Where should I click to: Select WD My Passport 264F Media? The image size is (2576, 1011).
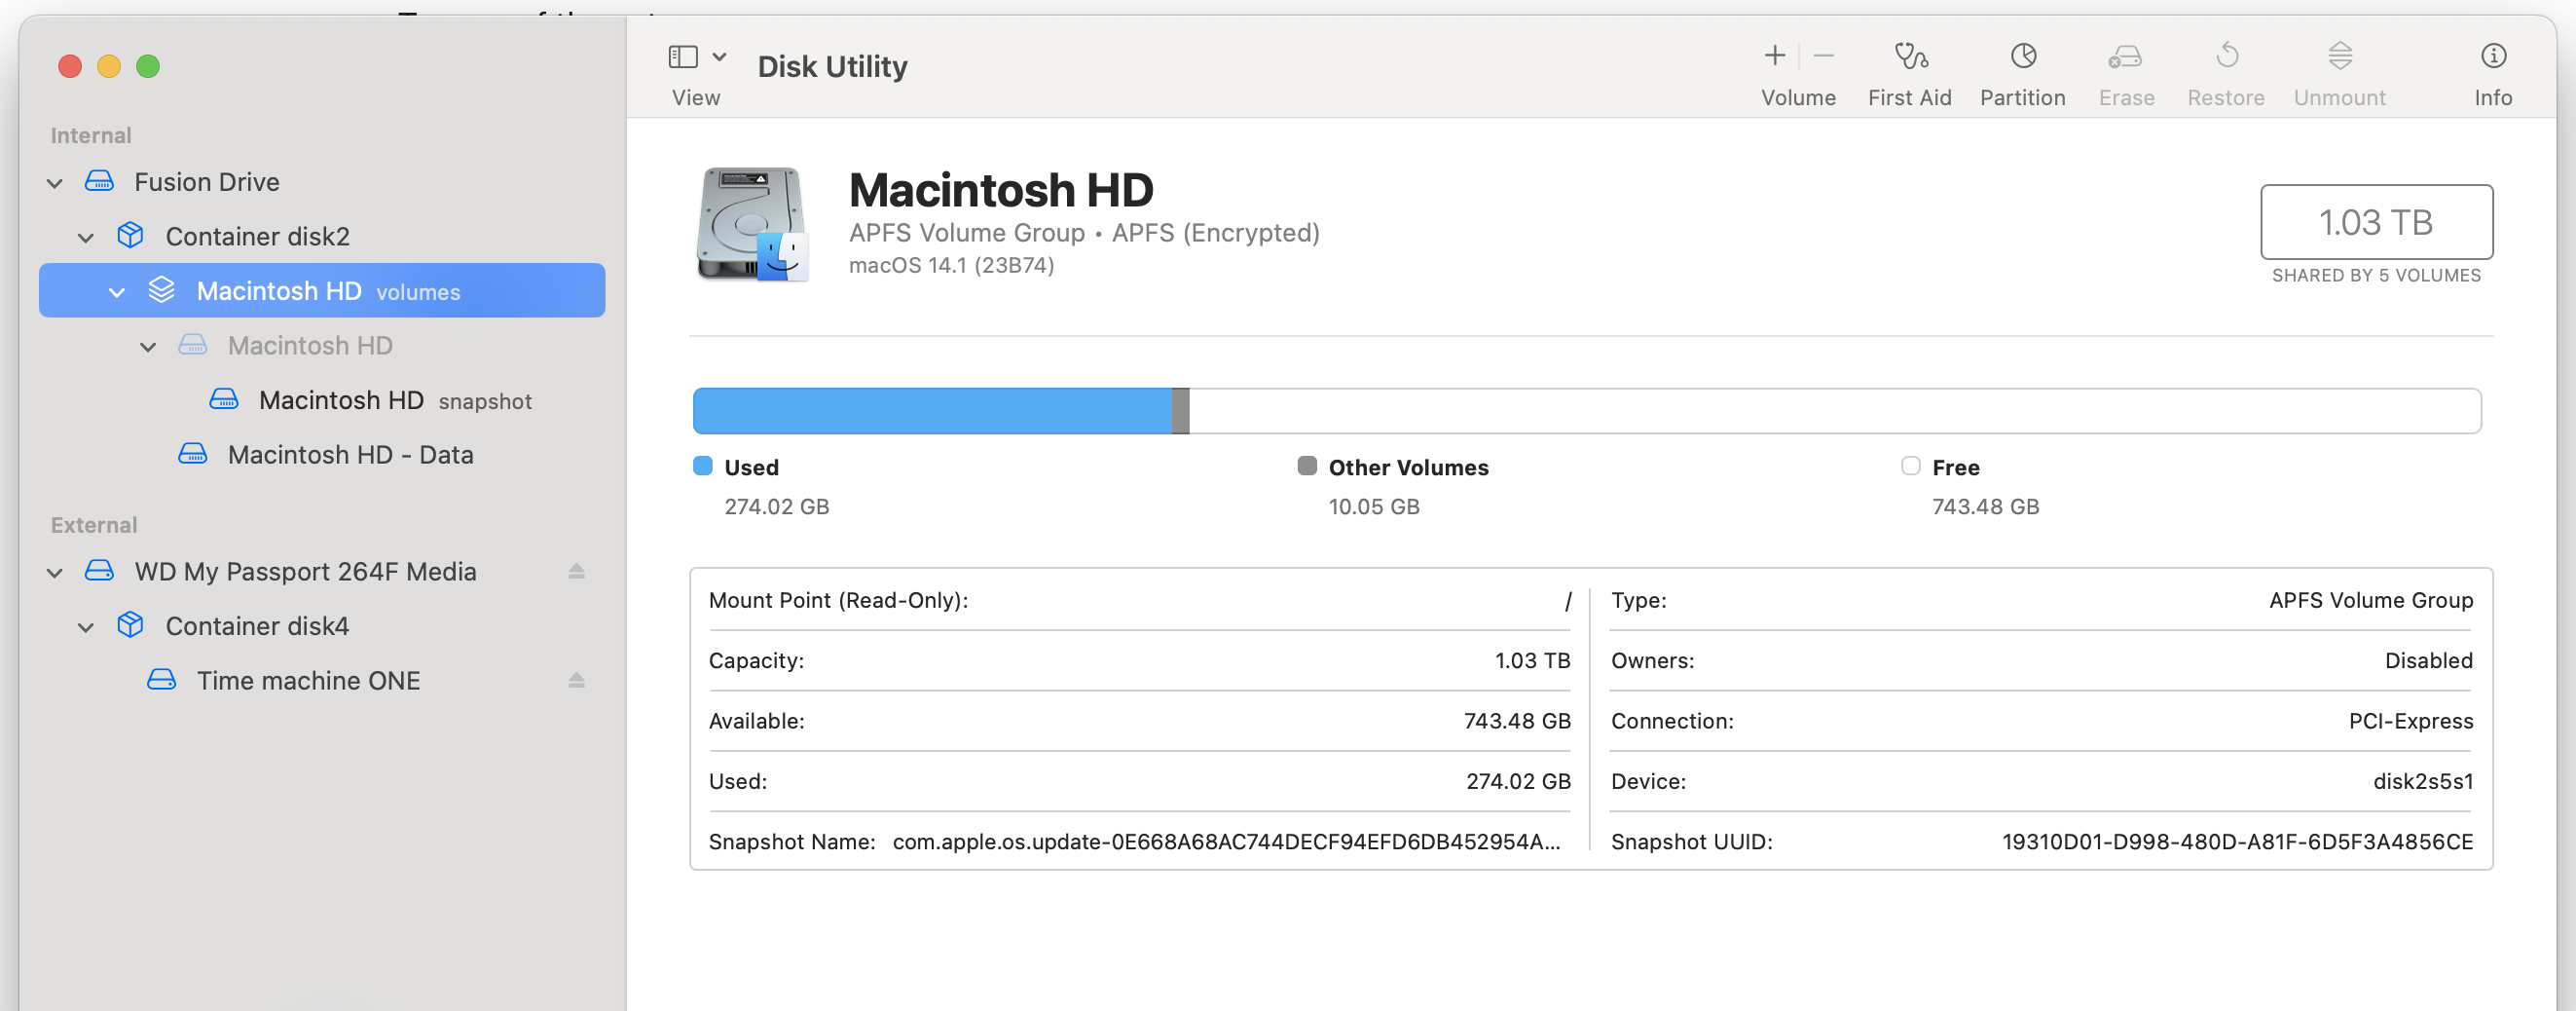(322, 571)
